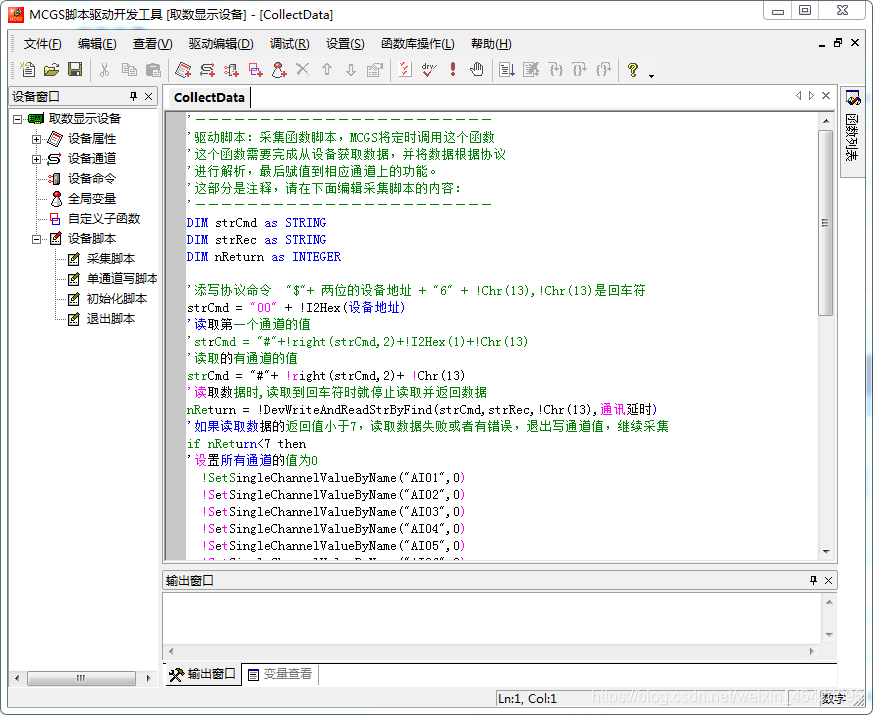
Task: Click the hand stop icon
Action: pos(477,69)
